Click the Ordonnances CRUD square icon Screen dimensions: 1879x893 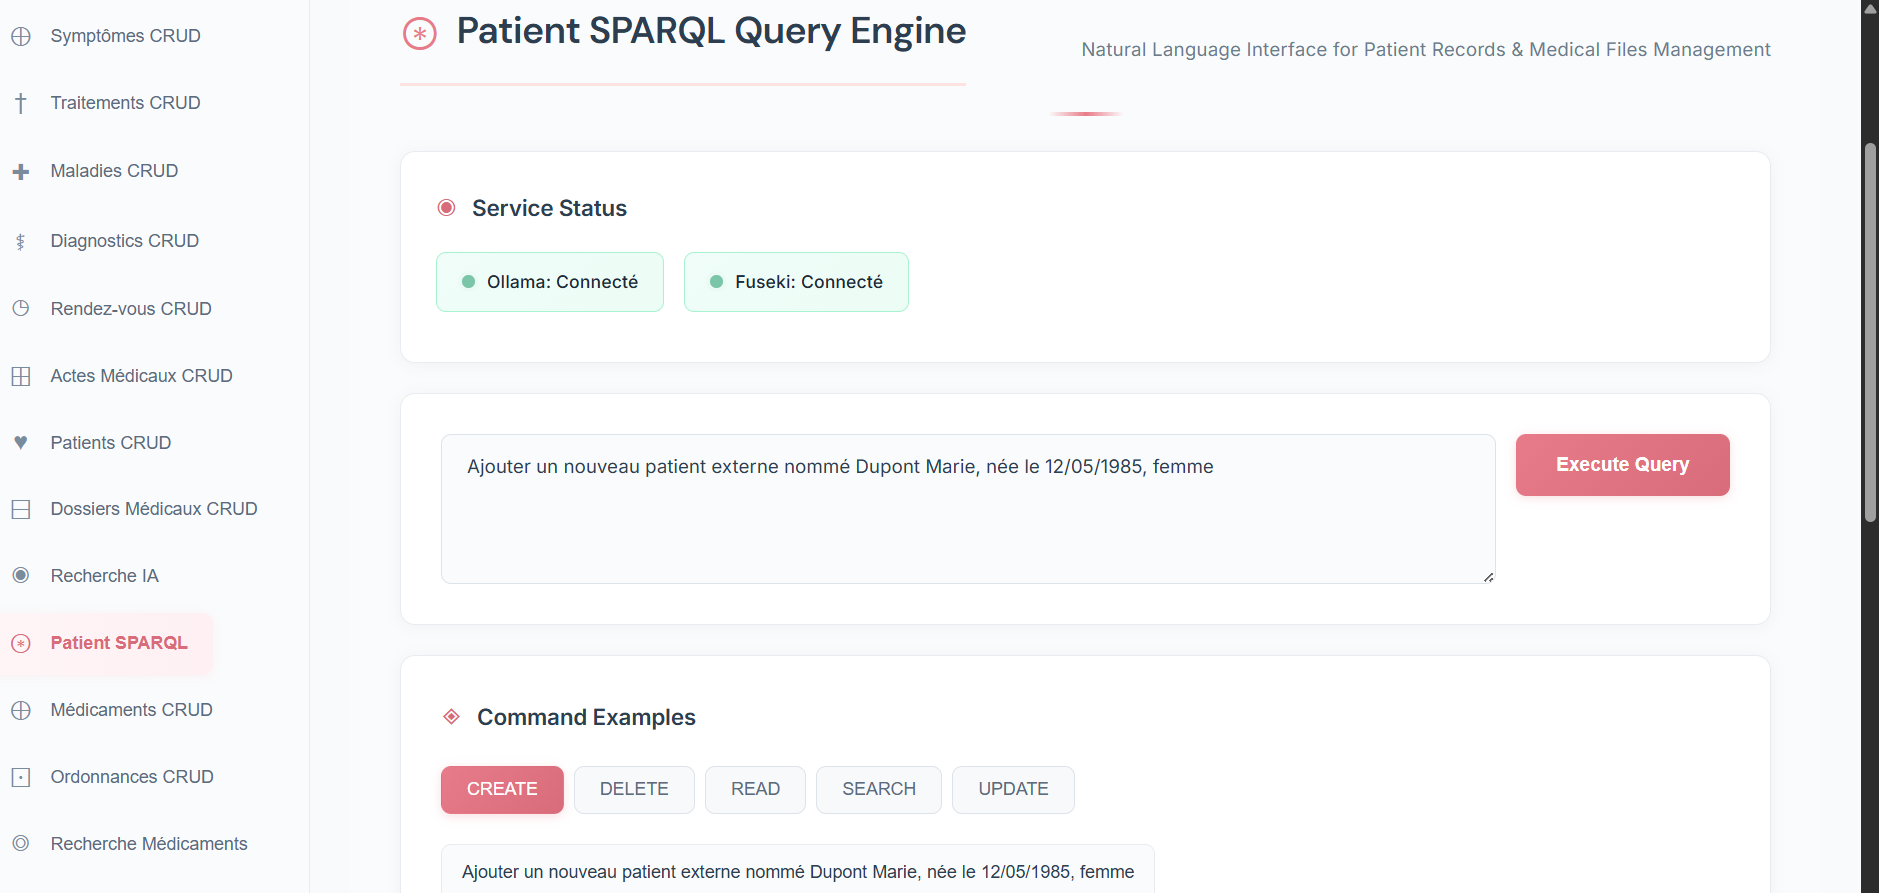[x=21, y=777]
